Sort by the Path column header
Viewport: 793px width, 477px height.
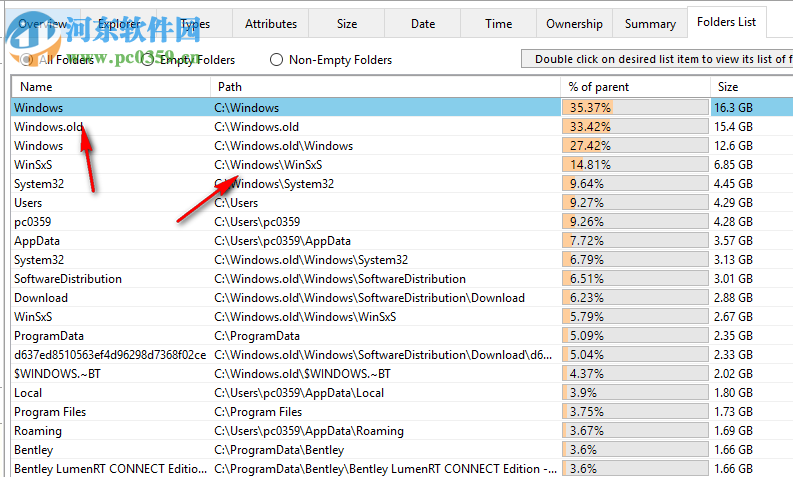pyautogui.click(x=385, y=86)
